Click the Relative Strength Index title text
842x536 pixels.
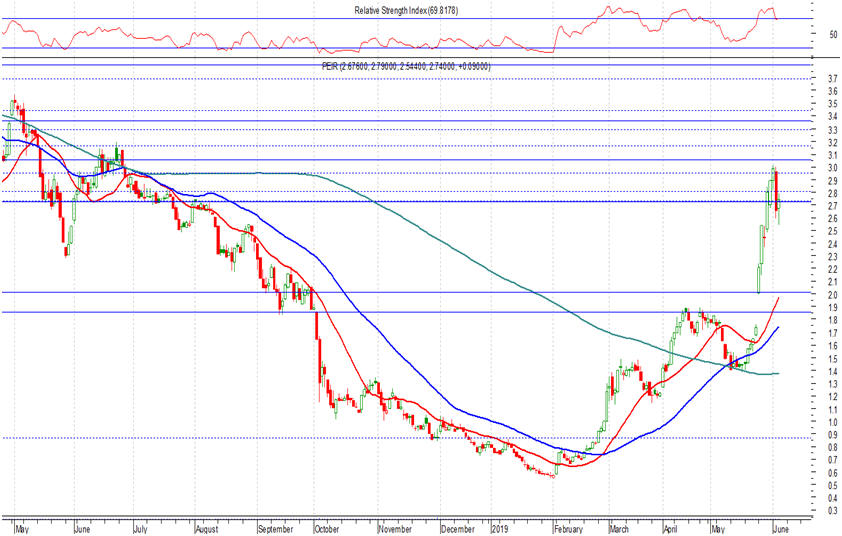click(405, 10)
